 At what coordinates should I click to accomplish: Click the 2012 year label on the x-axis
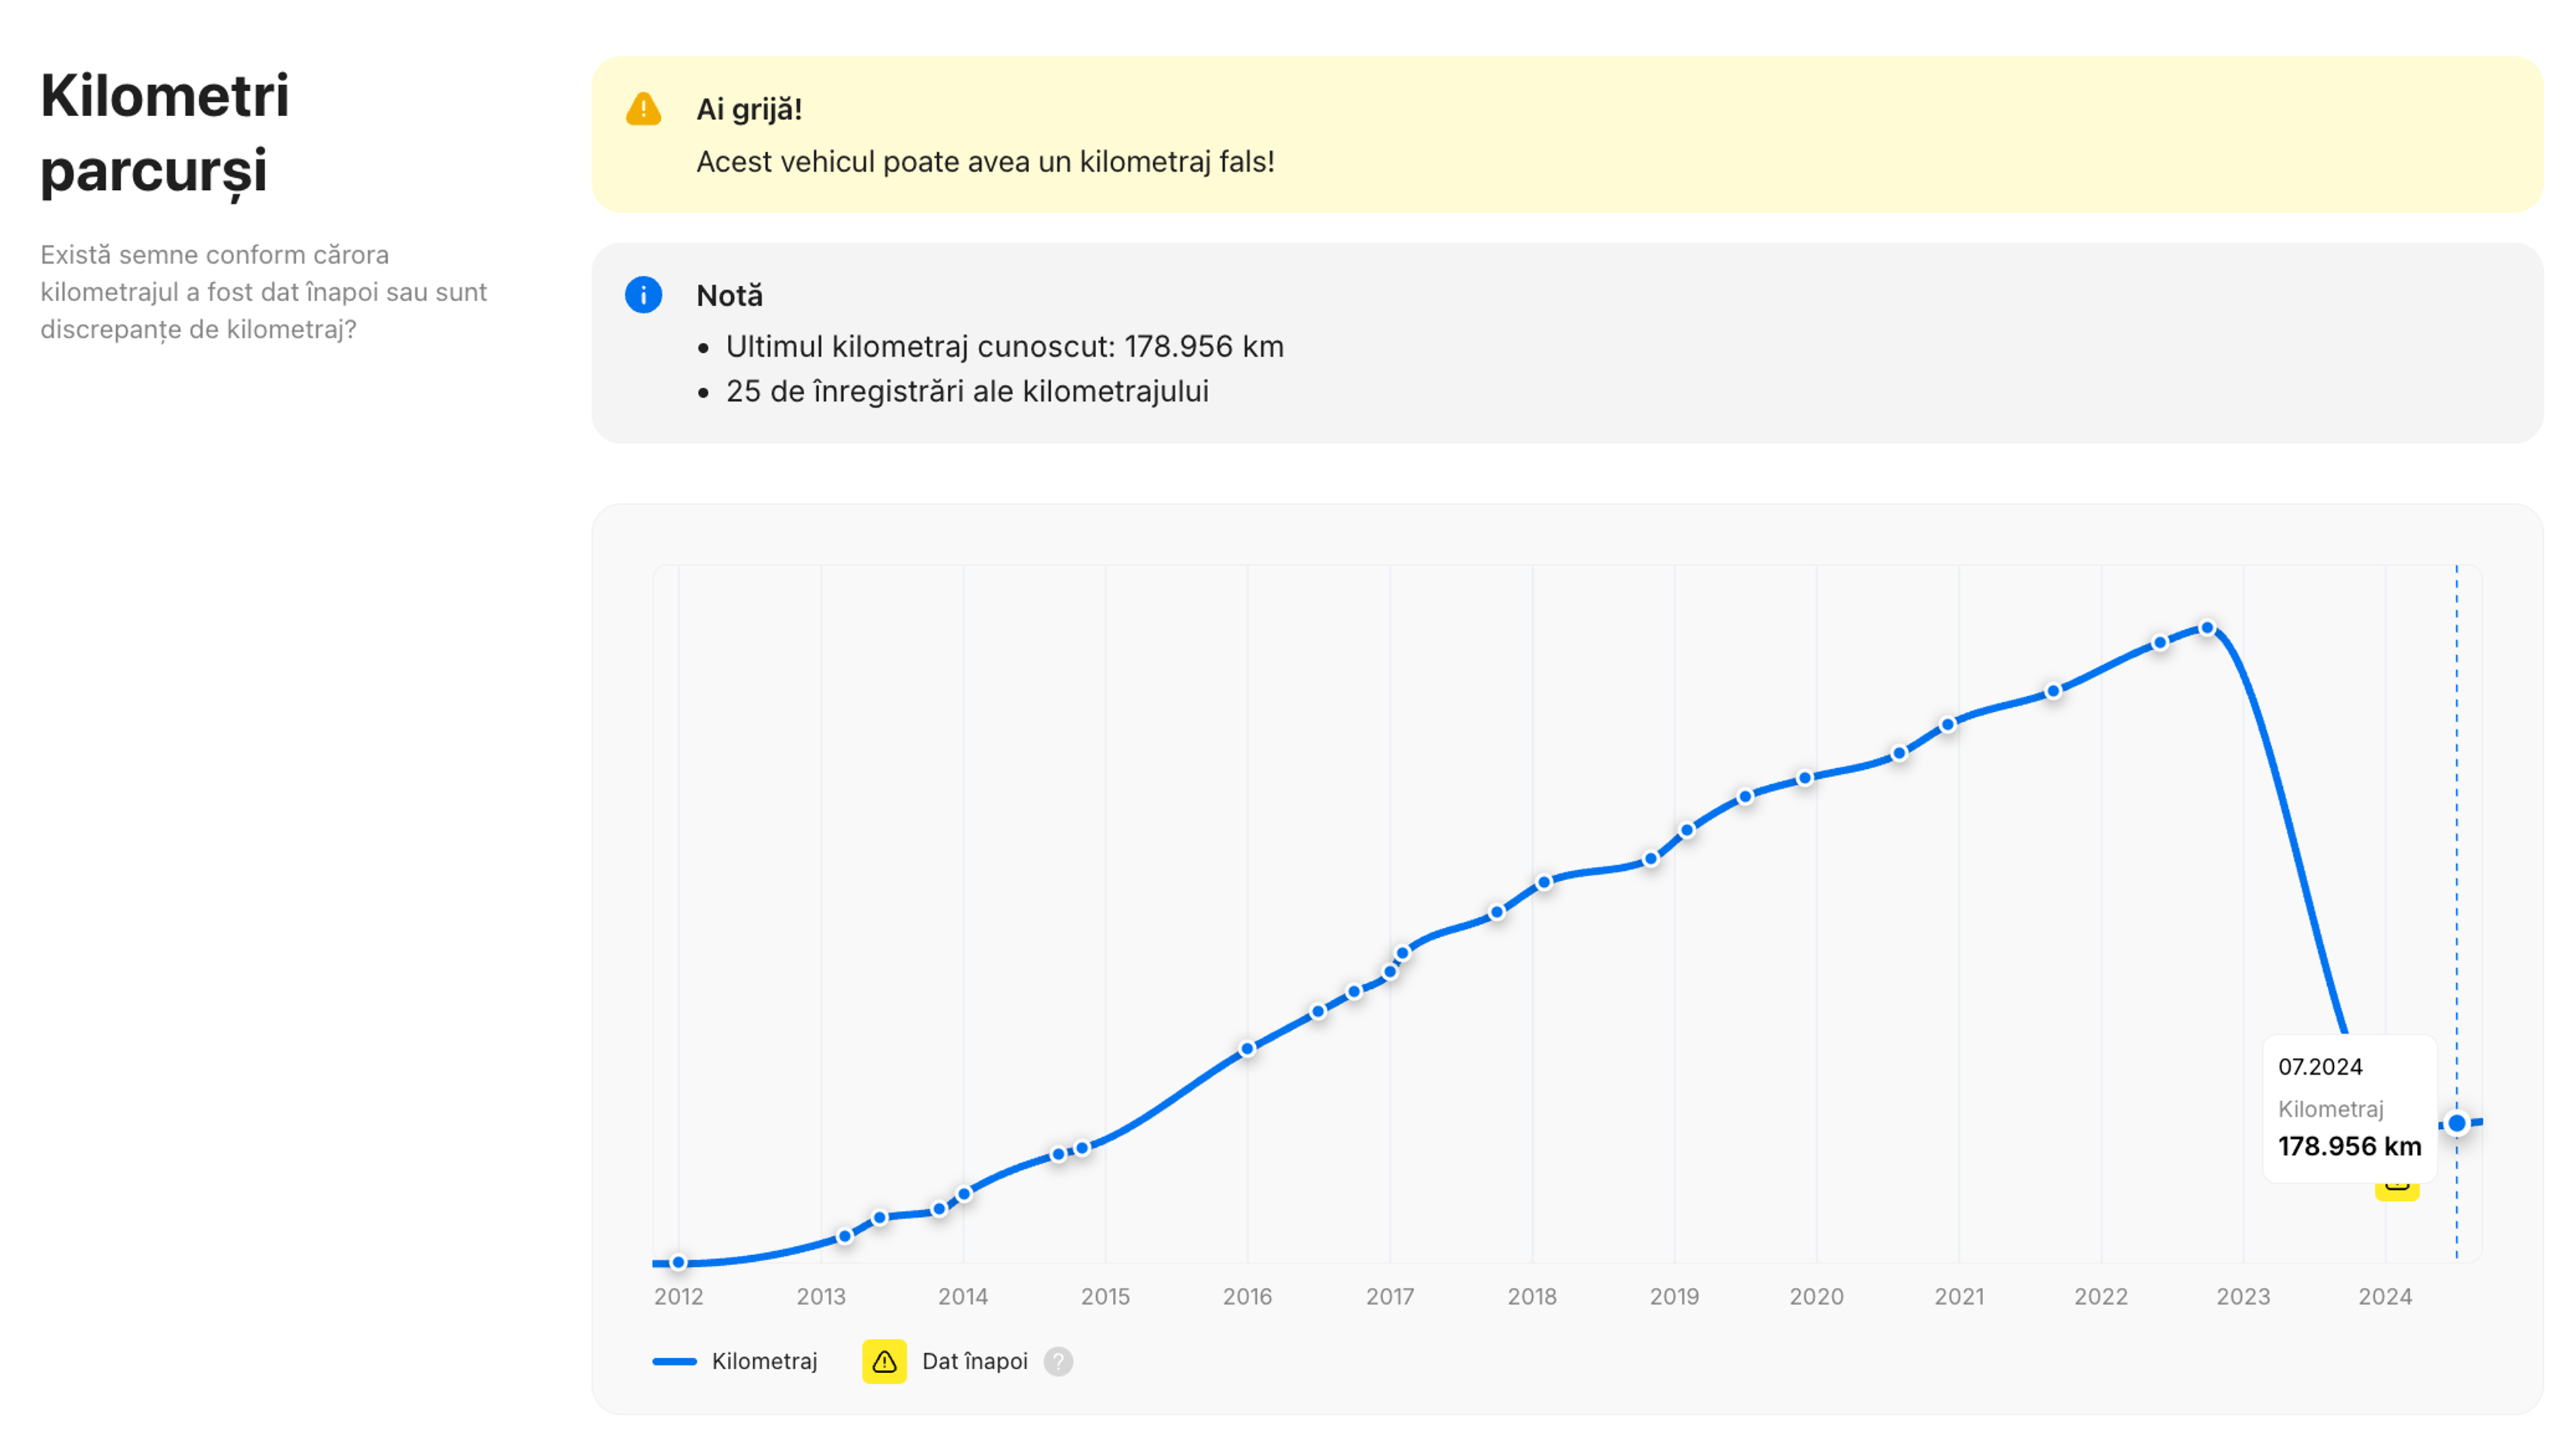[678, 1297]
